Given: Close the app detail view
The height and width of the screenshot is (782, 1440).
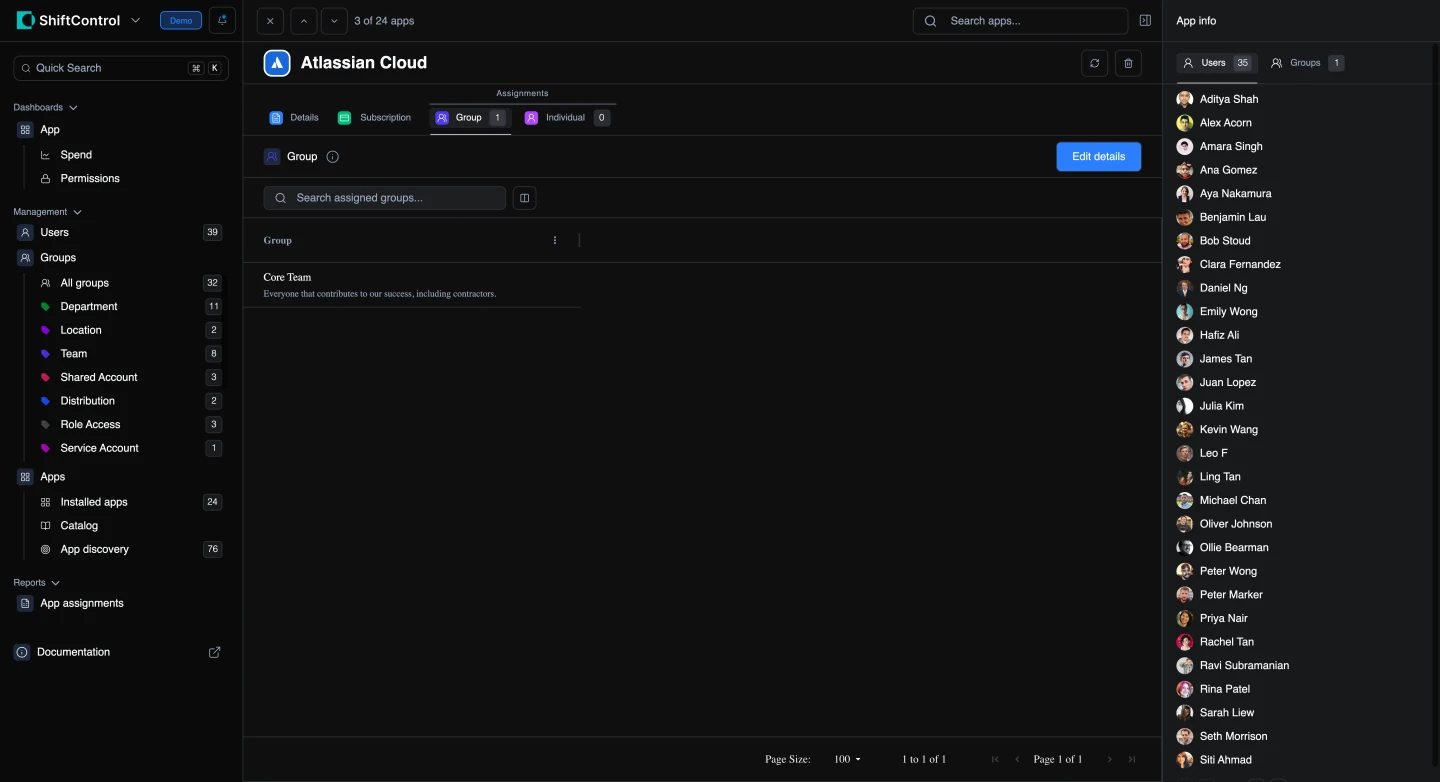Looking at the screenshot, I should 270,21.
